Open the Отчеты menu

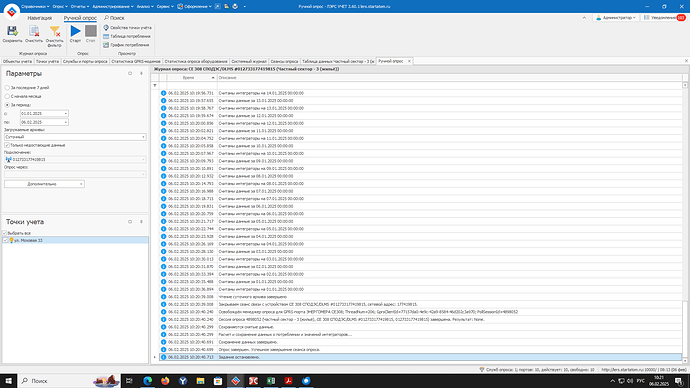pos(80,7)
